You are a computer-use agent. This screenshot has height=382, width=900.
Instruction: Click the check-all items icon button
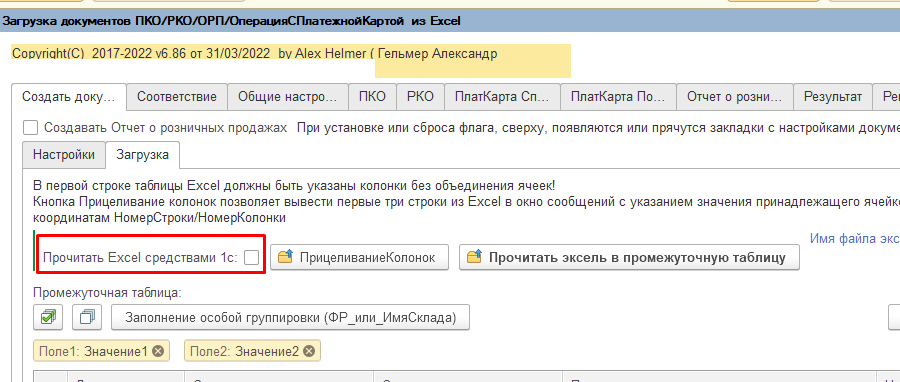pos(48,317)
